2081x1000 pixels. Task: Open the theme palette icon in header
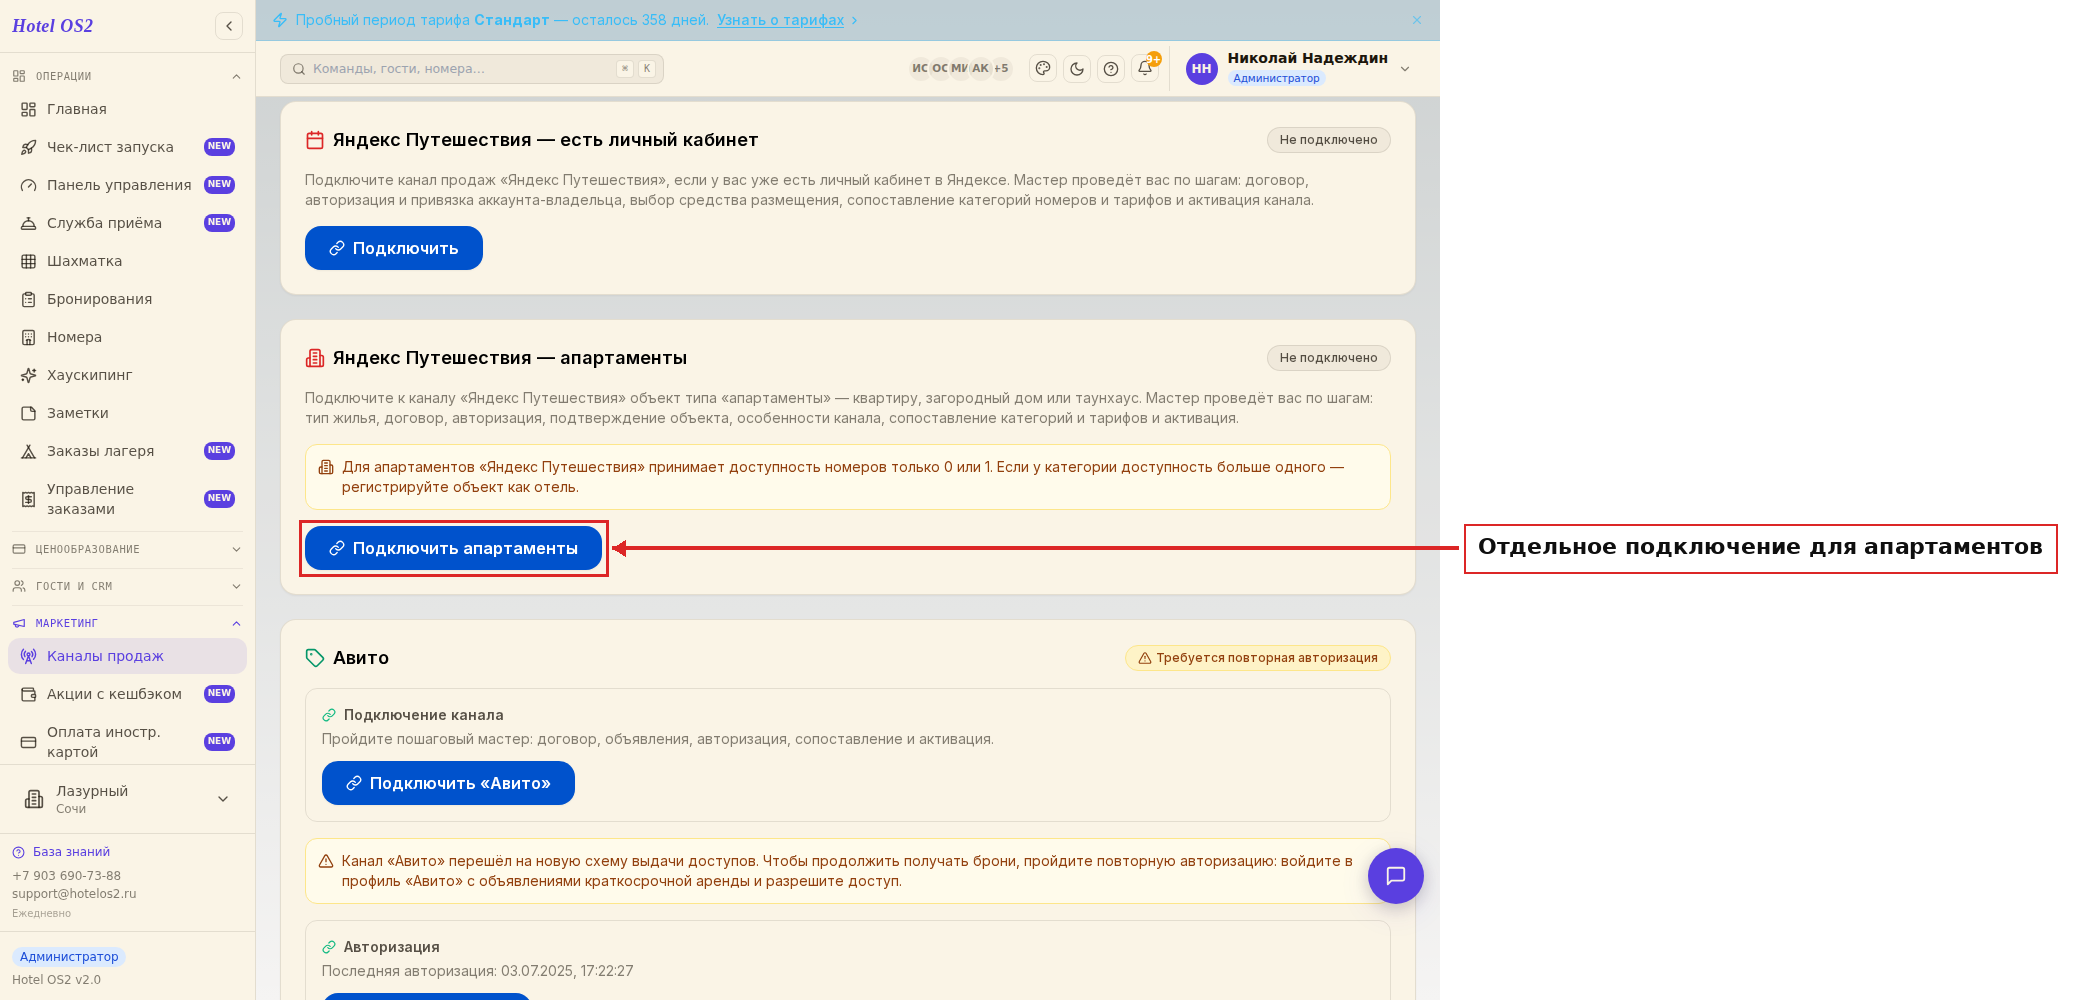point(1043,69)
